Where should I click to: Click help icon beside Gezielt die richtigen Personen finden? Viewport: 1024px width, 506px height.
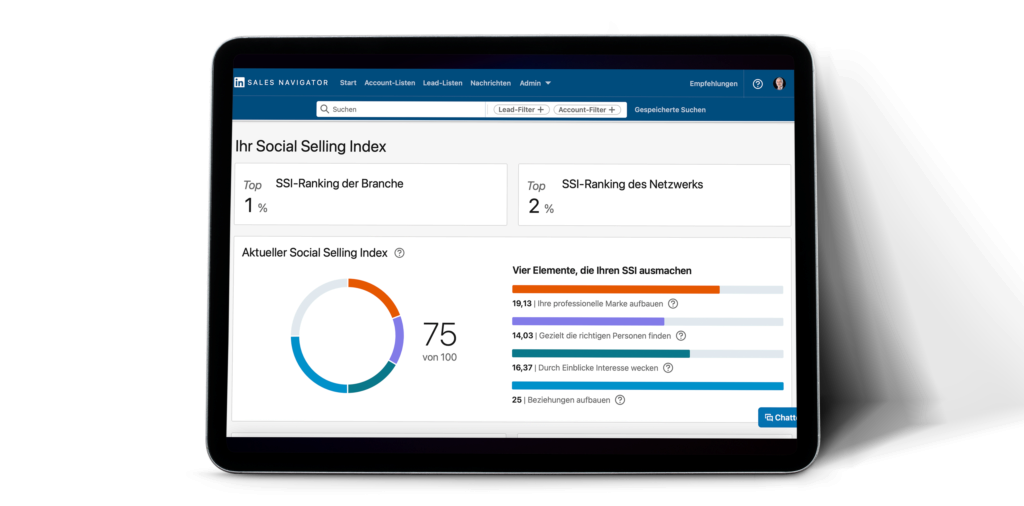pos(680,336)
